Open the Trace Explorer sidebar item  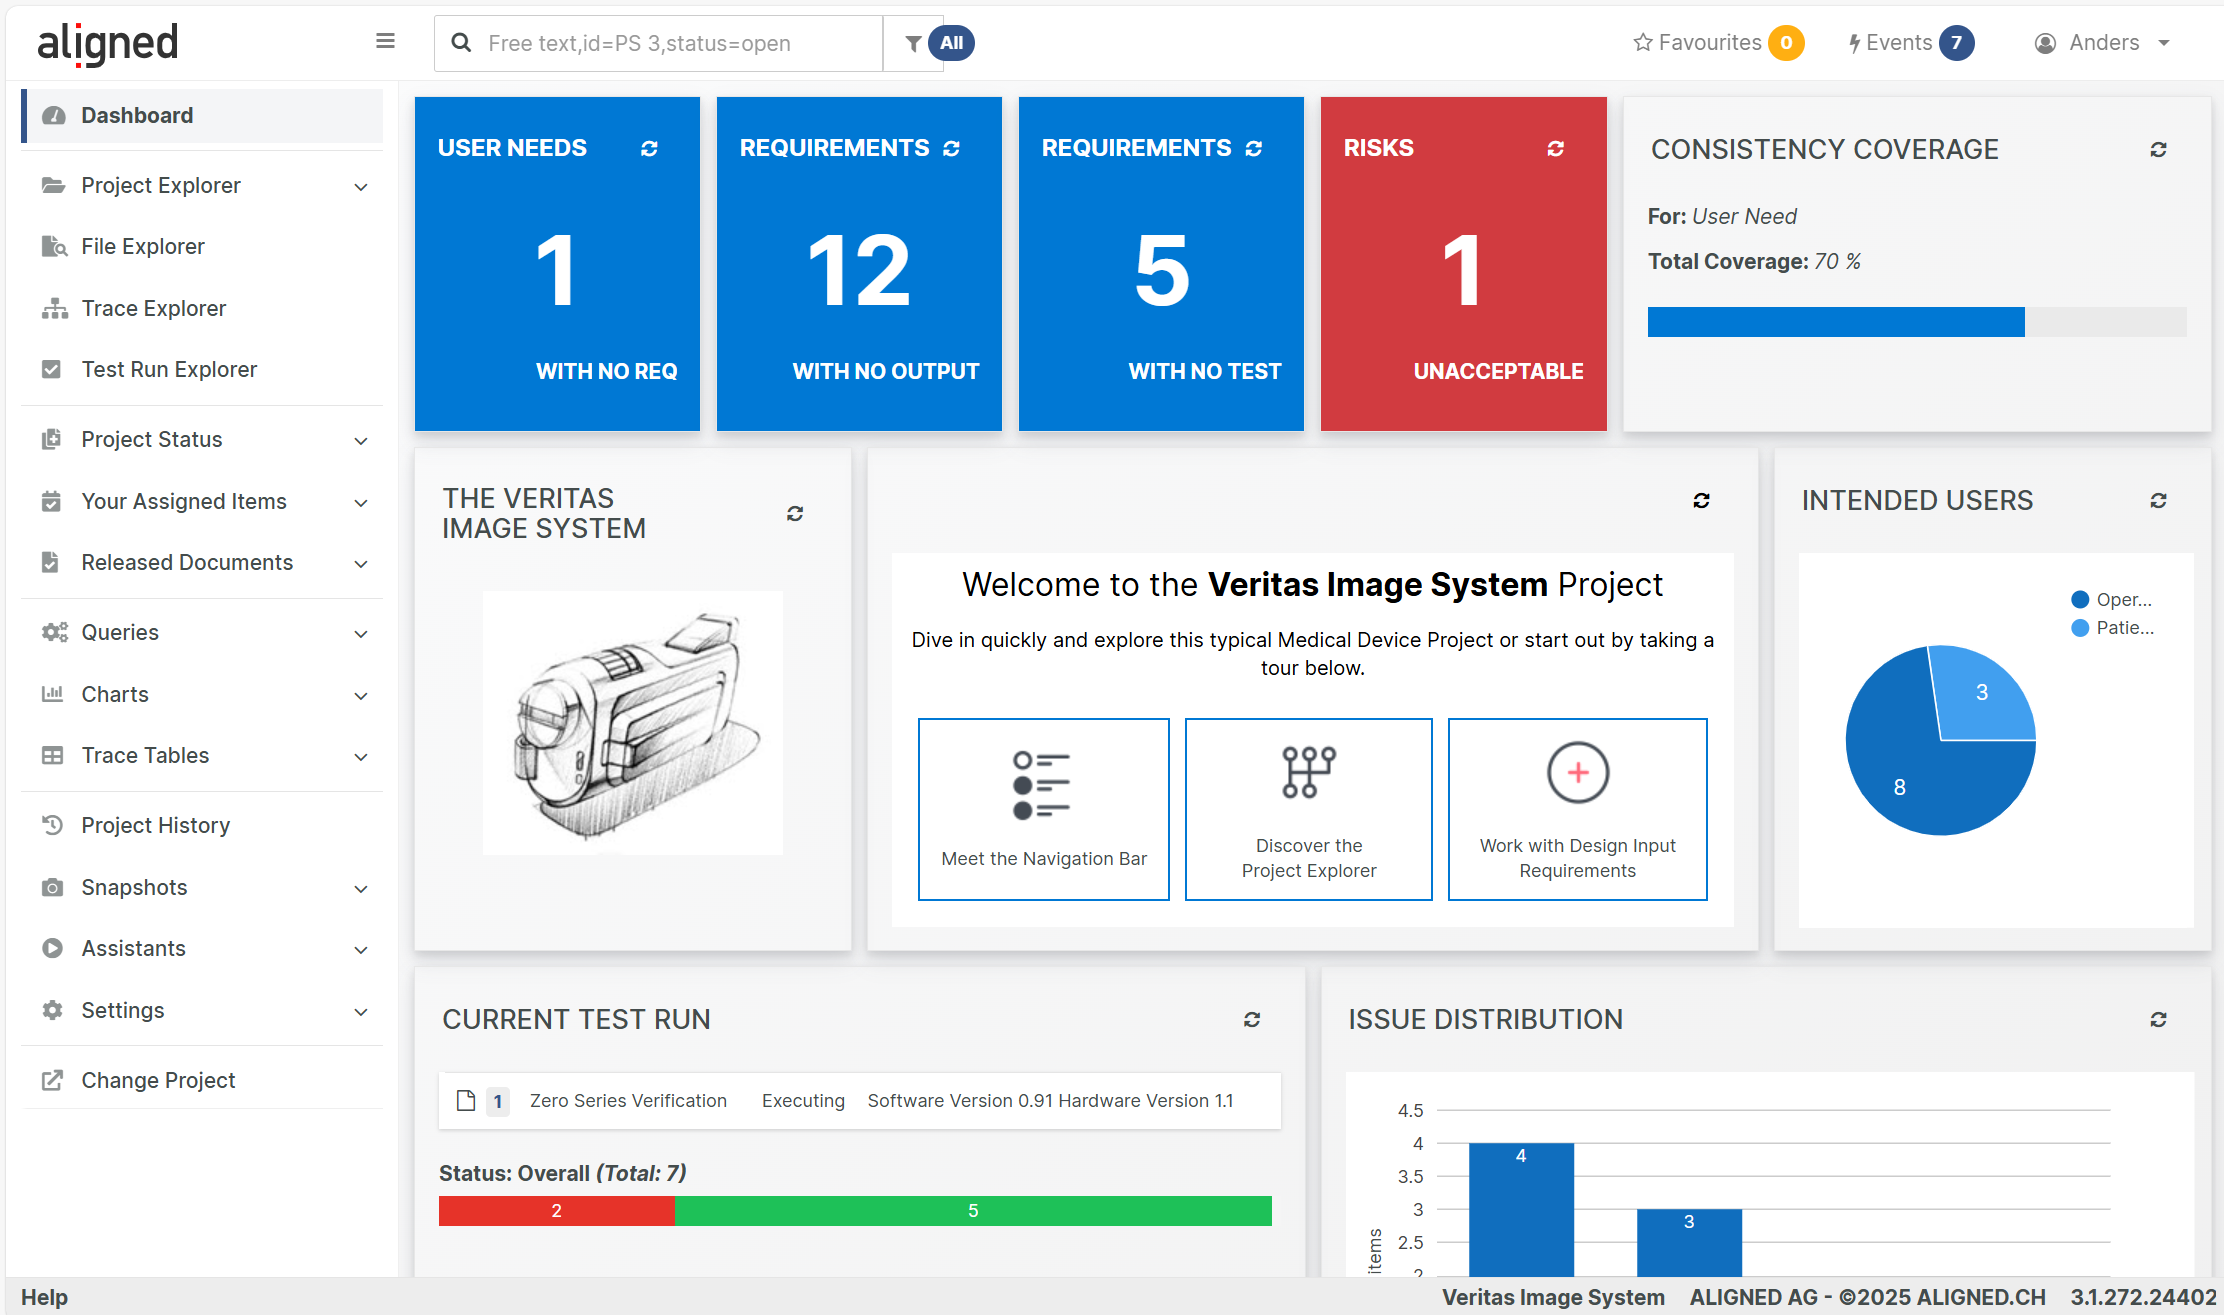[154, 308]
